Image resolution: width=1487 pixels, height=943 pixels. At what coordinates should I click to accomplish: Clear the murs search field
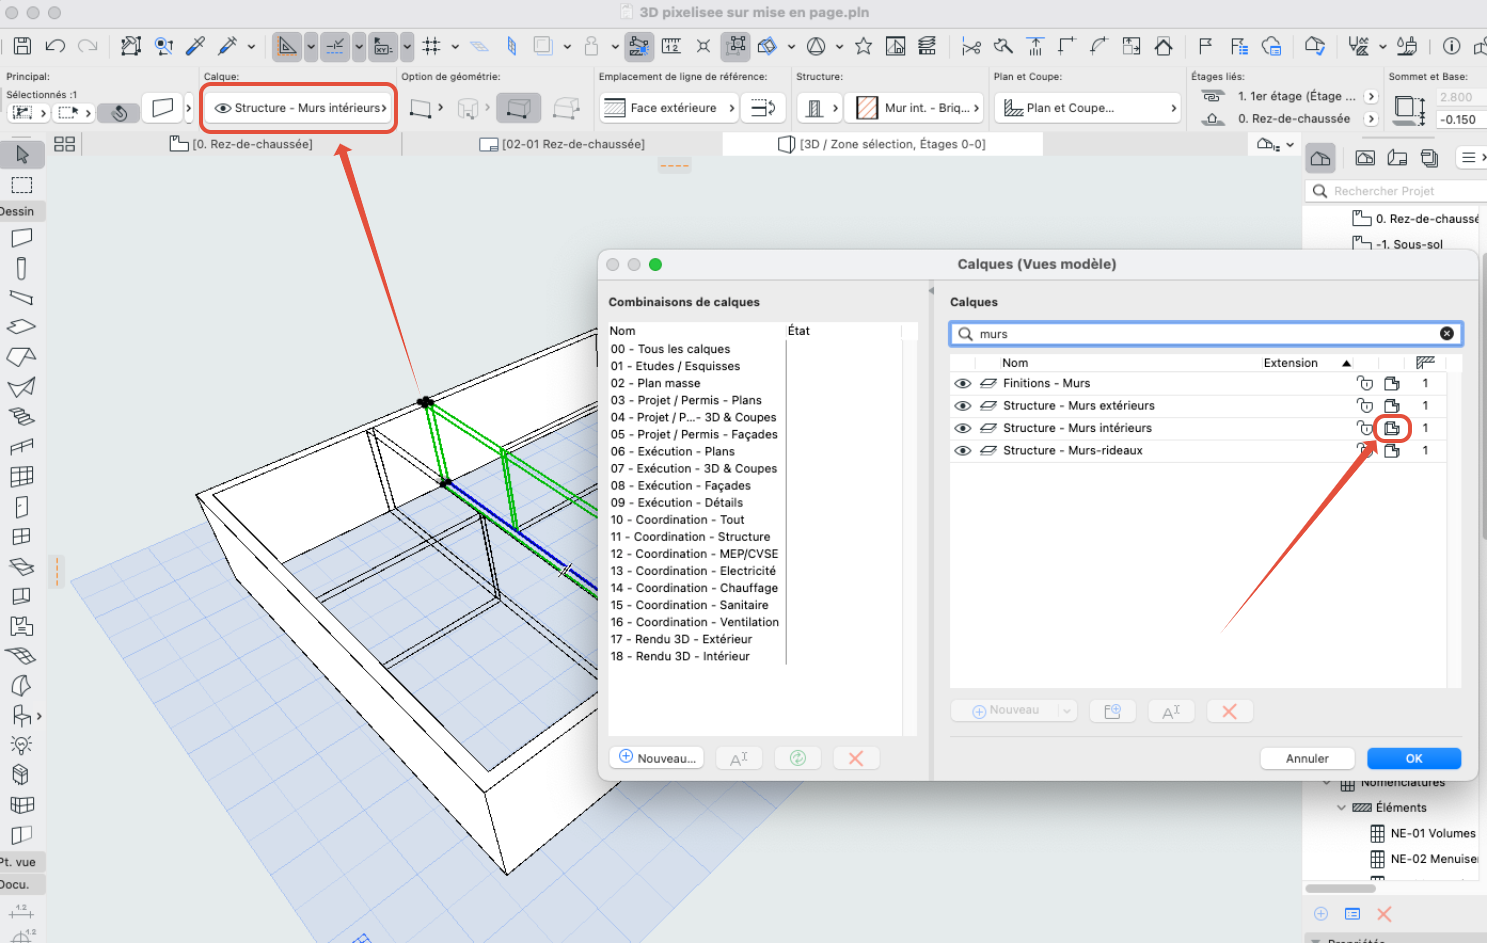click(1447, 334)
